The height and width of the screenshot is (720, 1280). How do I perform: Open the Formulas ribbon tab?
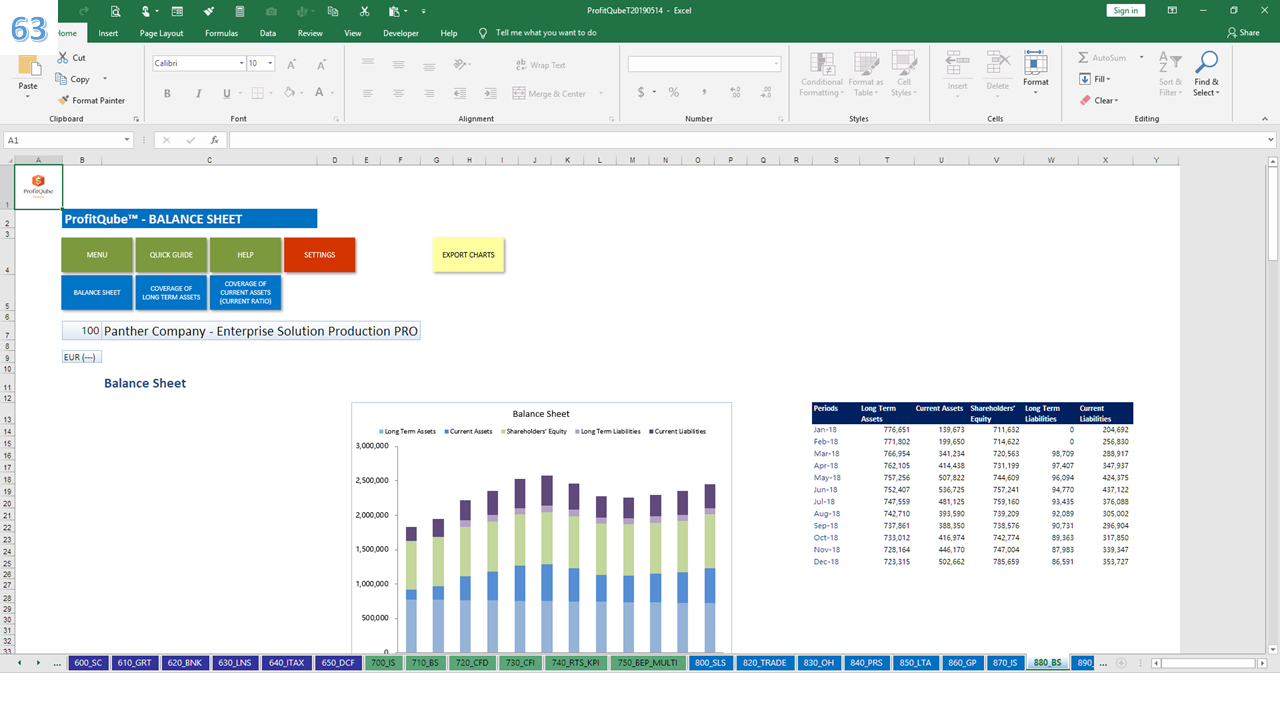click(x=221, y=33)
